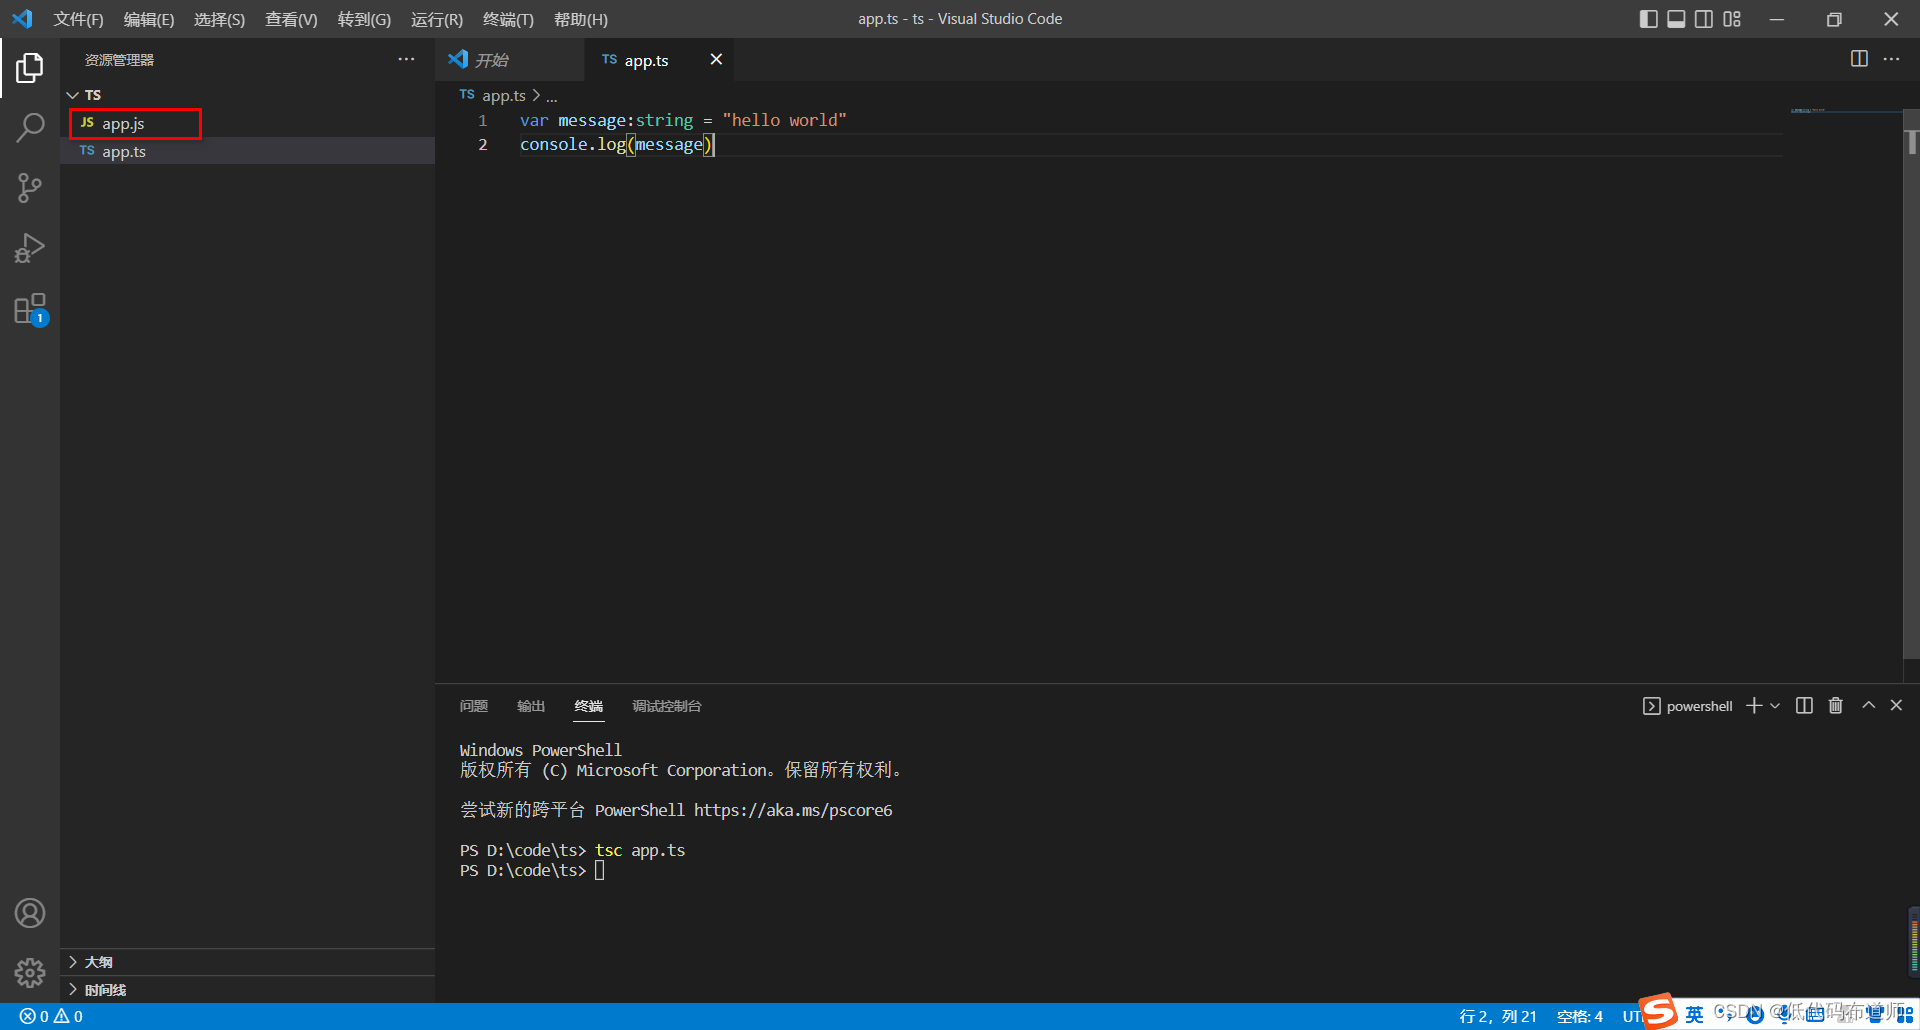Switch to the 开始 welcome tab
The image size is (1920, 1030).
(510, 60)
